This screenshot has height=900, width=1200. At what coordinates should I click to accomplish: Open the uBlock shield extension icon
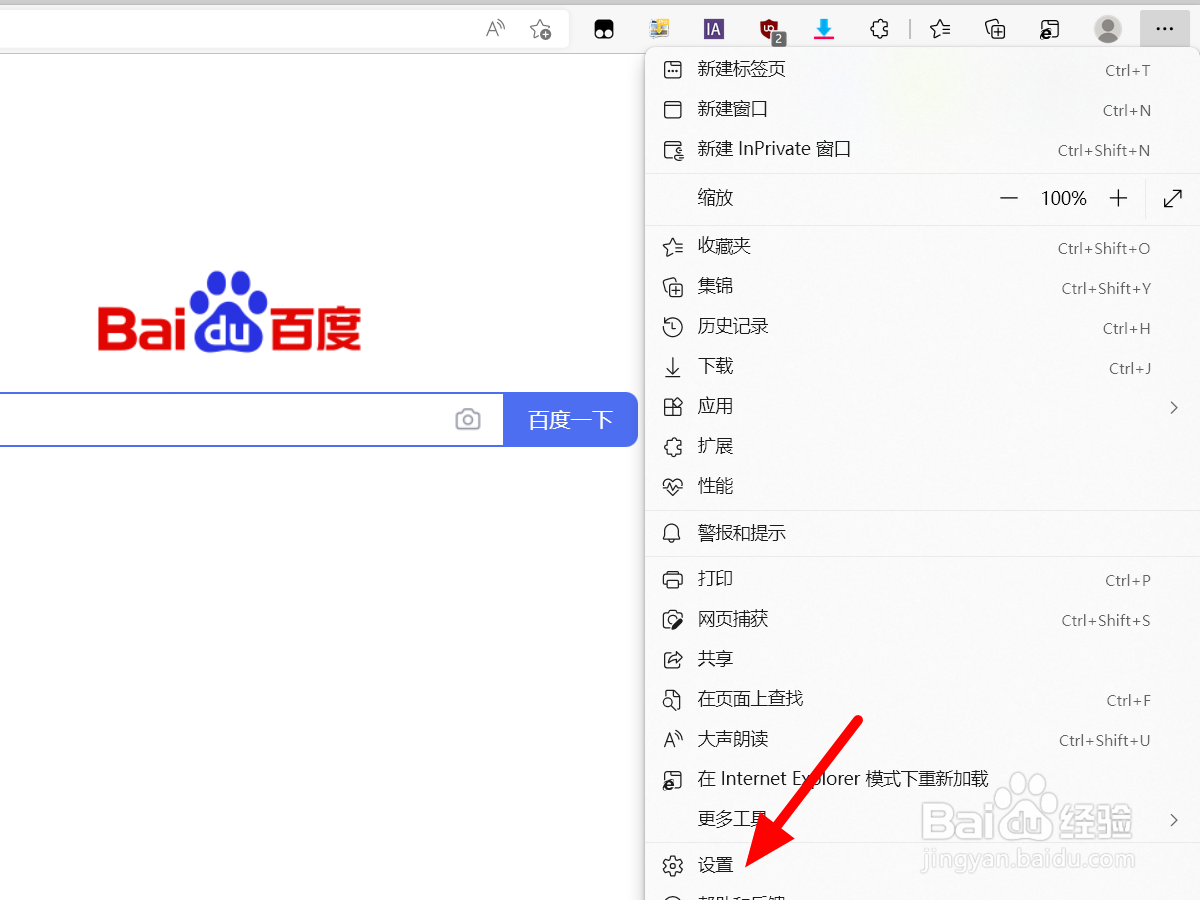pyautogui.click(x=770, y=30)
